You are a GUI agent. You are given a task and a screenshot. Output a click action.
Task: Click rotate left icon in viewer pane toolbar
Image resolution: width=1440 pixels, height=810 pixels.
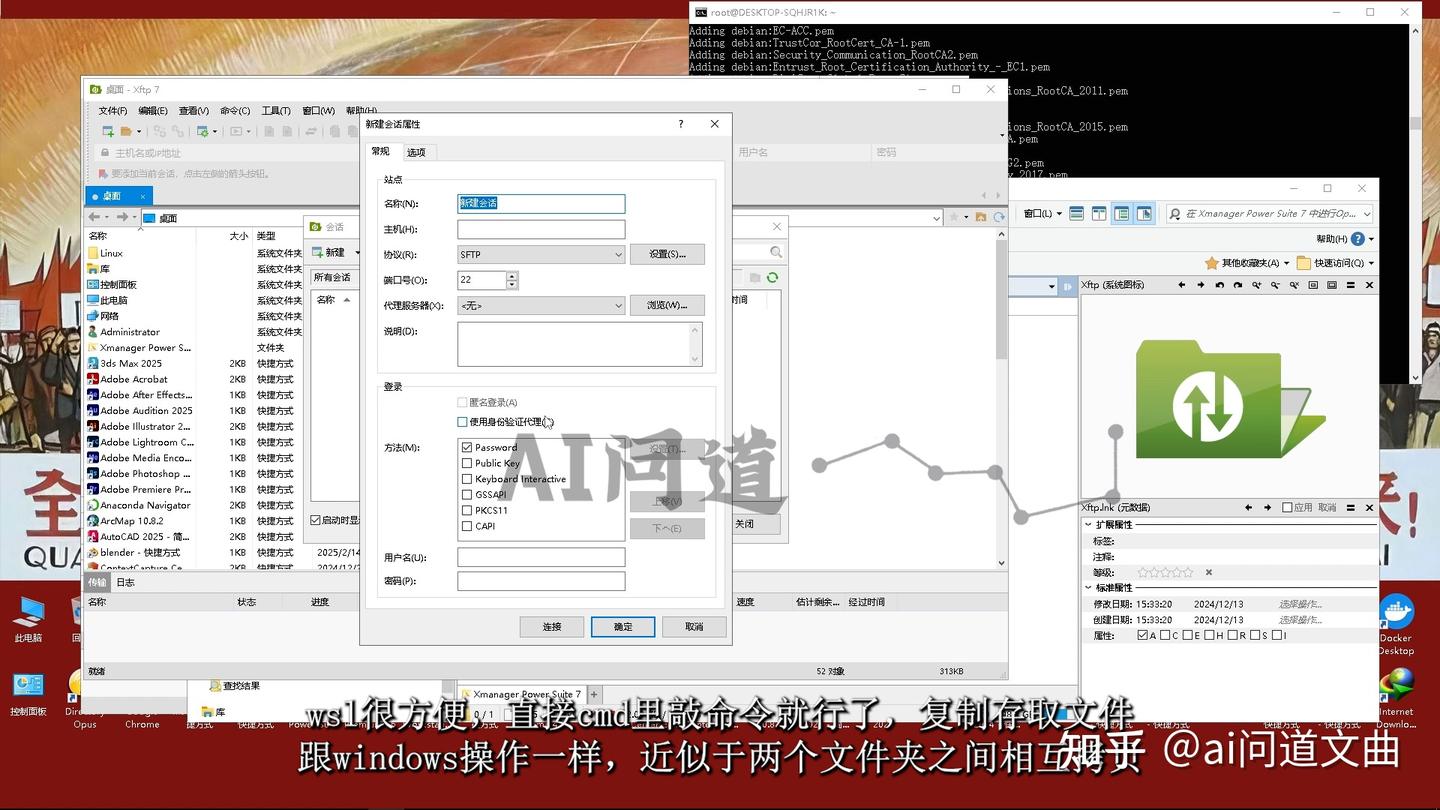pos(1219,285)
